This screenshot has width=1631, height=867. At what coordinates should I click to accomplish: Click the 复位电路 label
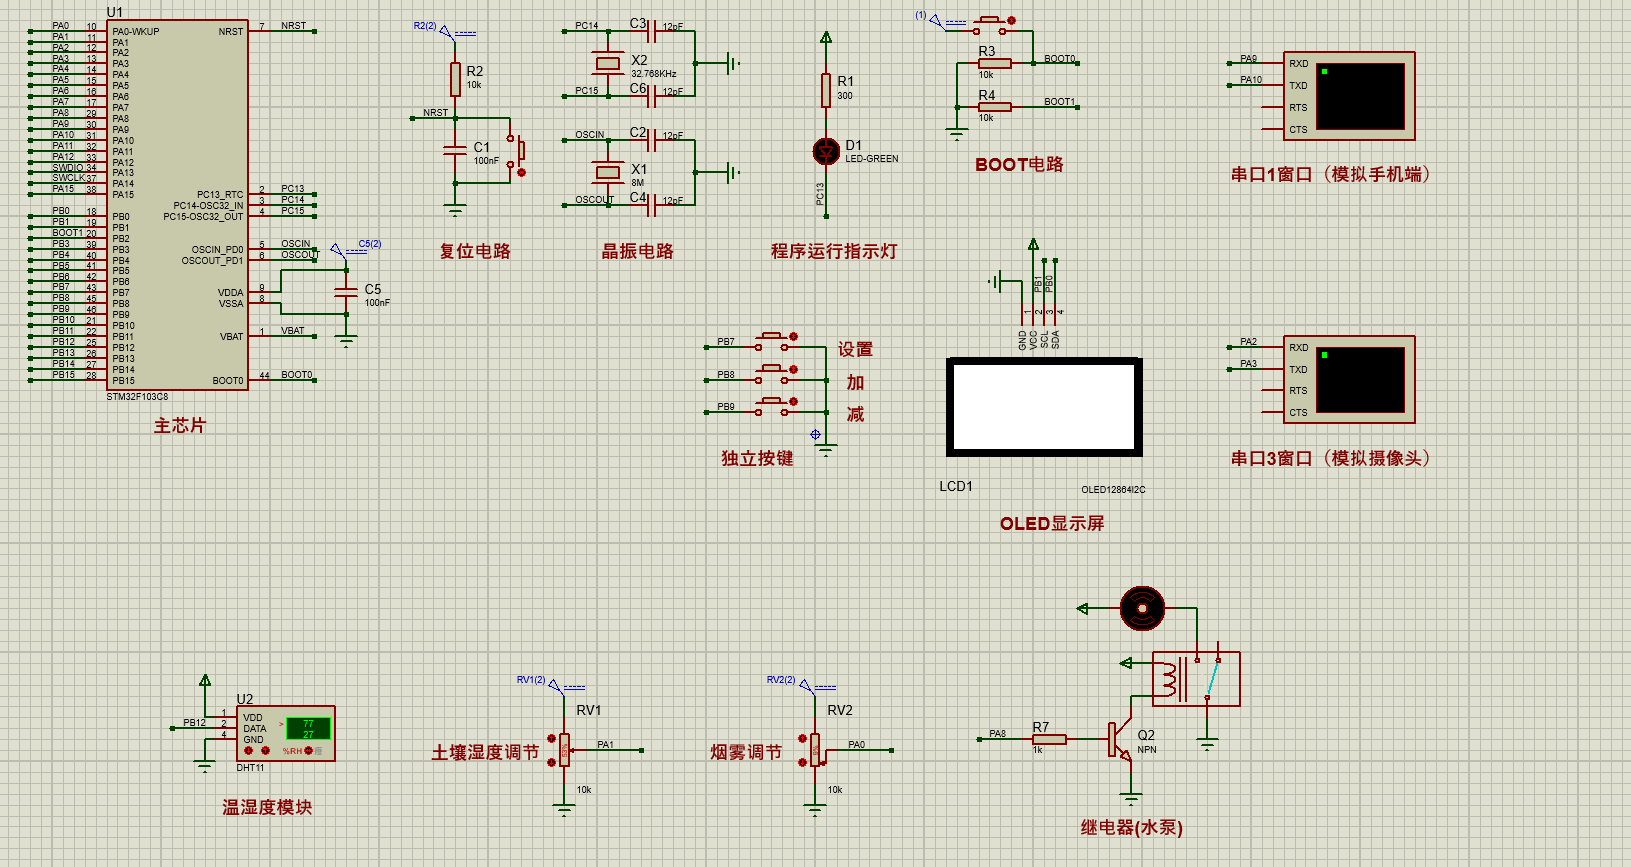pyautogui.click(x=475, y=251)
